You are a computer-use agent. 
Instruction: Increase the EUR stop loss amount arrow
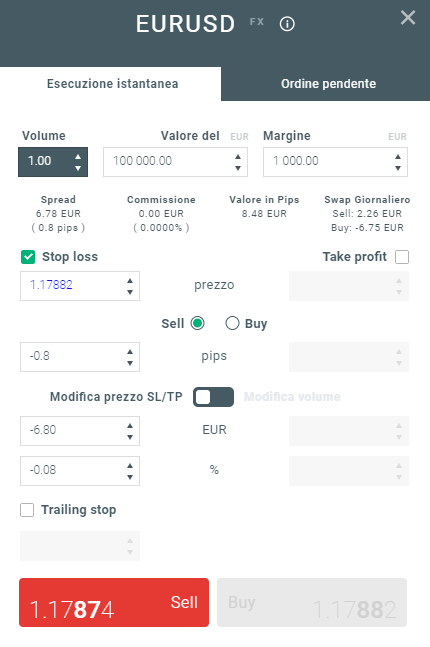130,425
